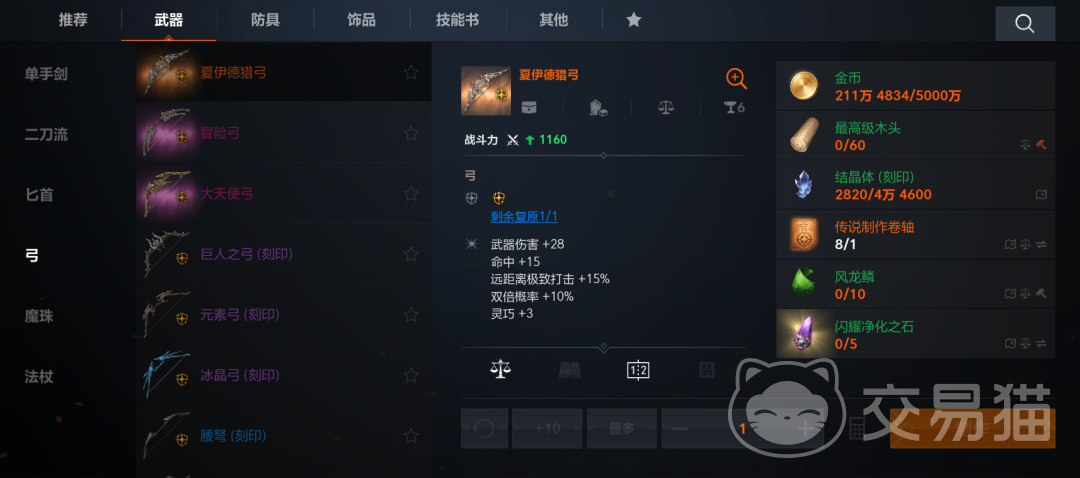Viewport: 1080px width, 478px height.
Task: Select the 冰晶弓 (刻印) list item
Action: pyautogui.click(x=284, y=375)
